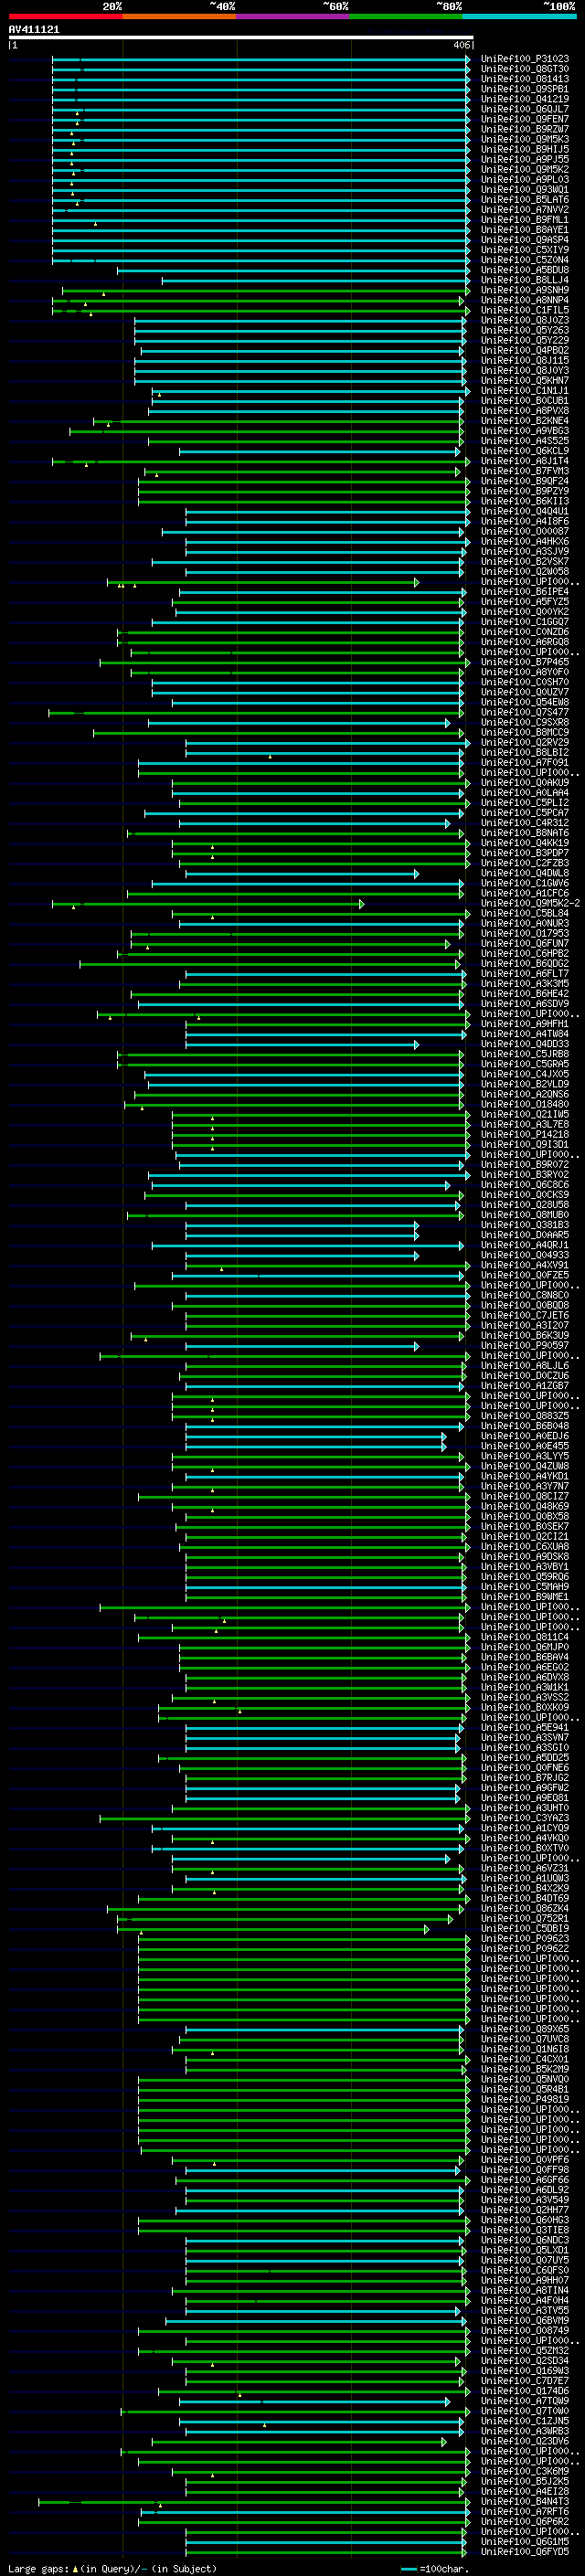585x2576 pixels.
Task: Open hit UniRef100_P09623
Action: point(524,1938)
